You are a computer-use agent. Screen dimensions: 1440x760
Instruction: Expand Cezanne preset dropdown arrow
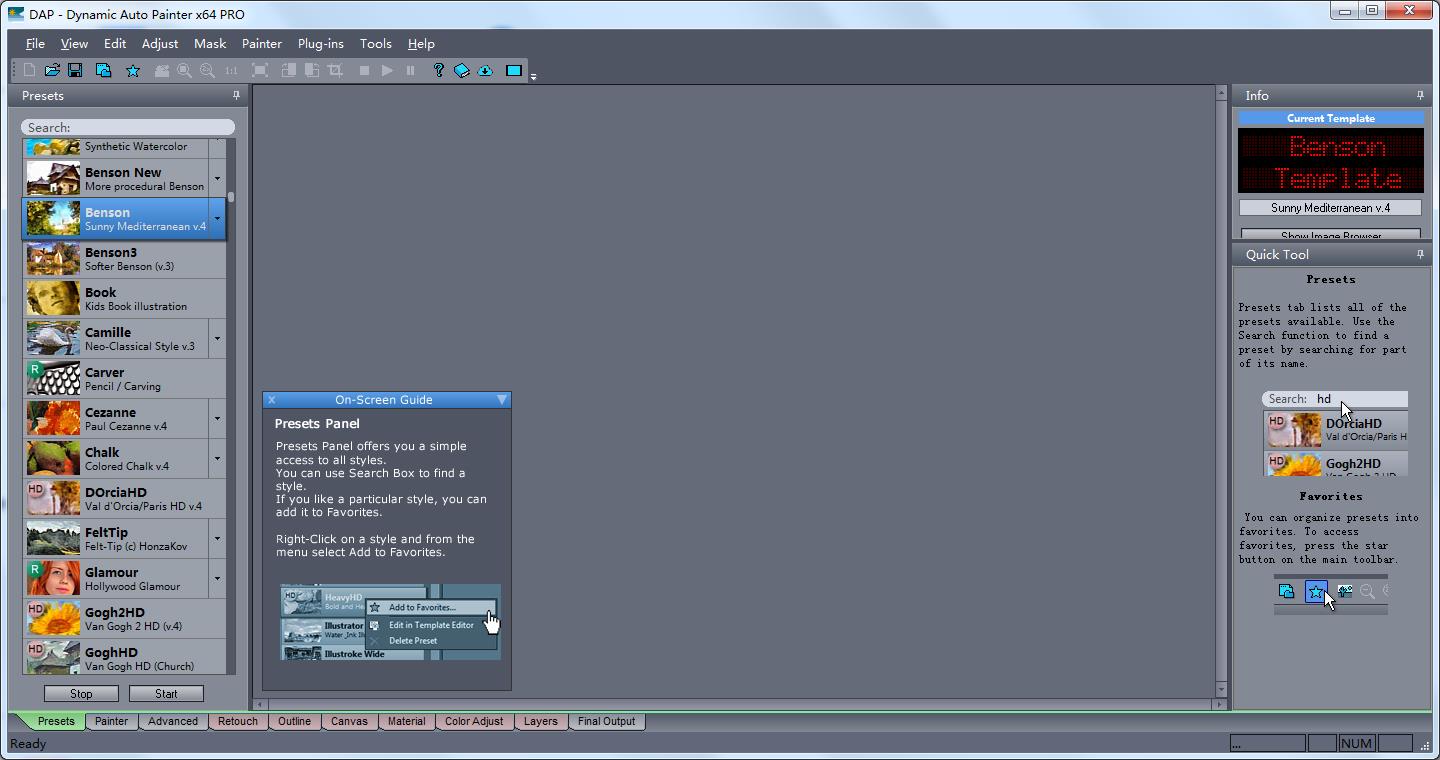click(x=217, y=419)
